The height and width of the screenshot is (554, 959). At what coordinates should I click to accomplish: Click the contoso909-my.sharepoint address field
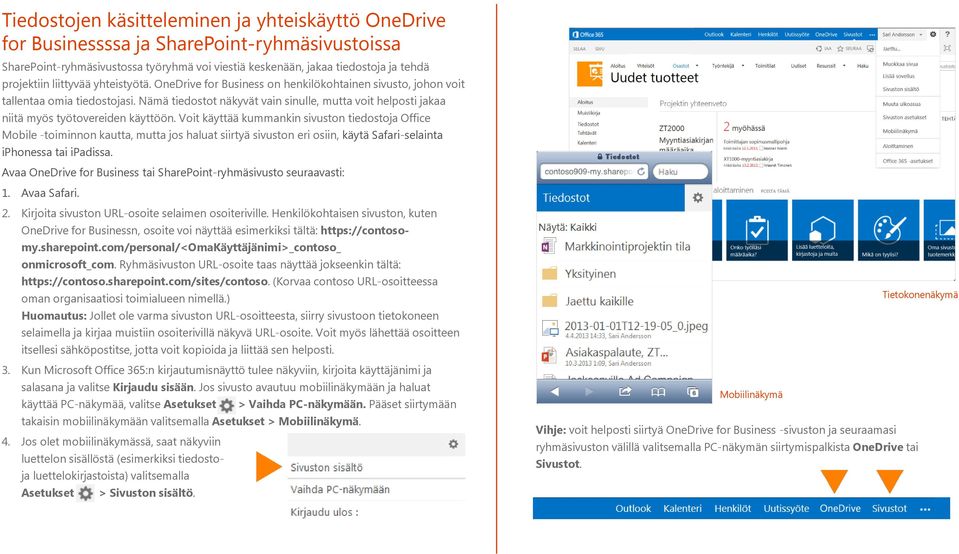click(x=593, y=172)
